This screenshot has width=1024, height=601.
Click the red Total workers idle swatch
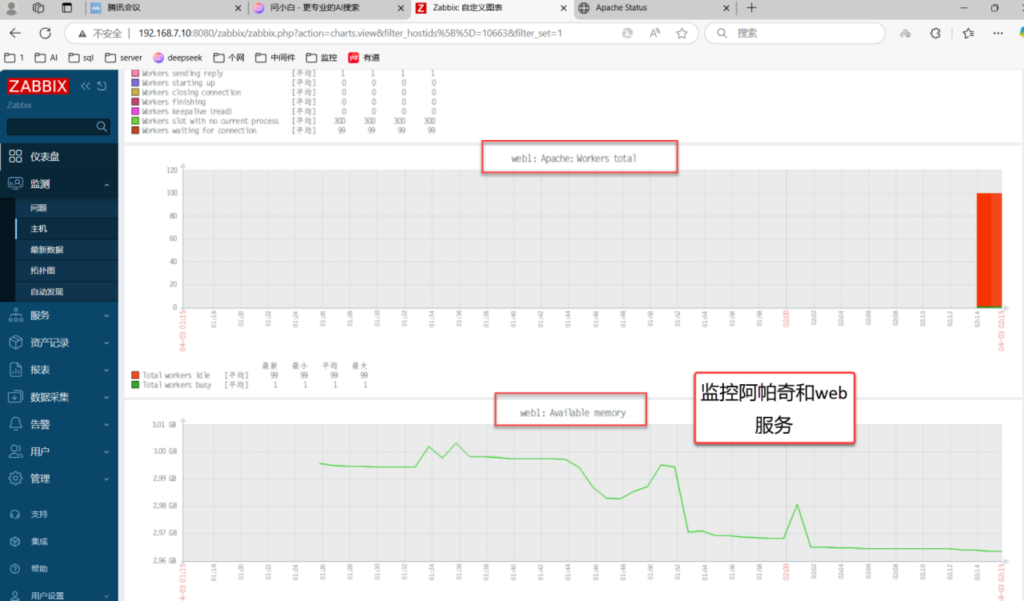click(136, 375)
